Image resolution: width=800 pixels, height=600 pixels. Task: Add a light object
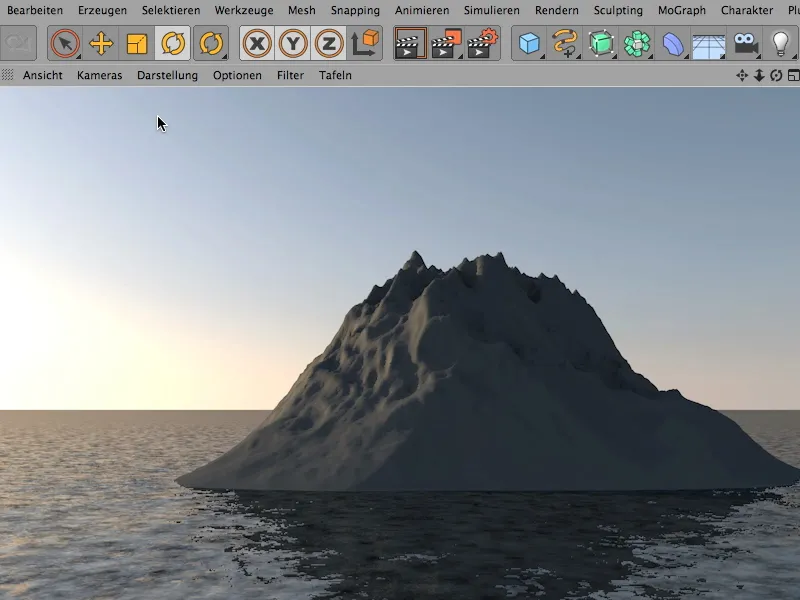click(781, 43)
